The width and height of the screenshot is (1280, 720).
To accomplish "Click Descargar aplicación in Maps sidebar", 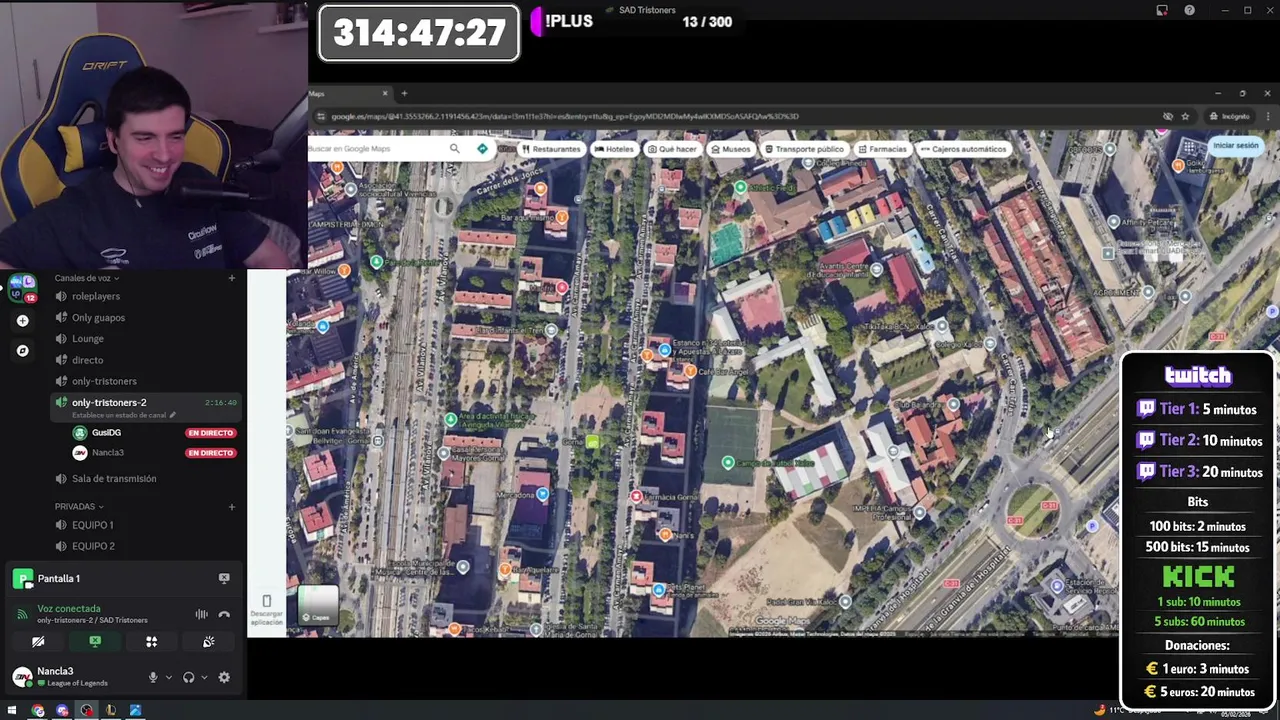I will pos(266,611).
